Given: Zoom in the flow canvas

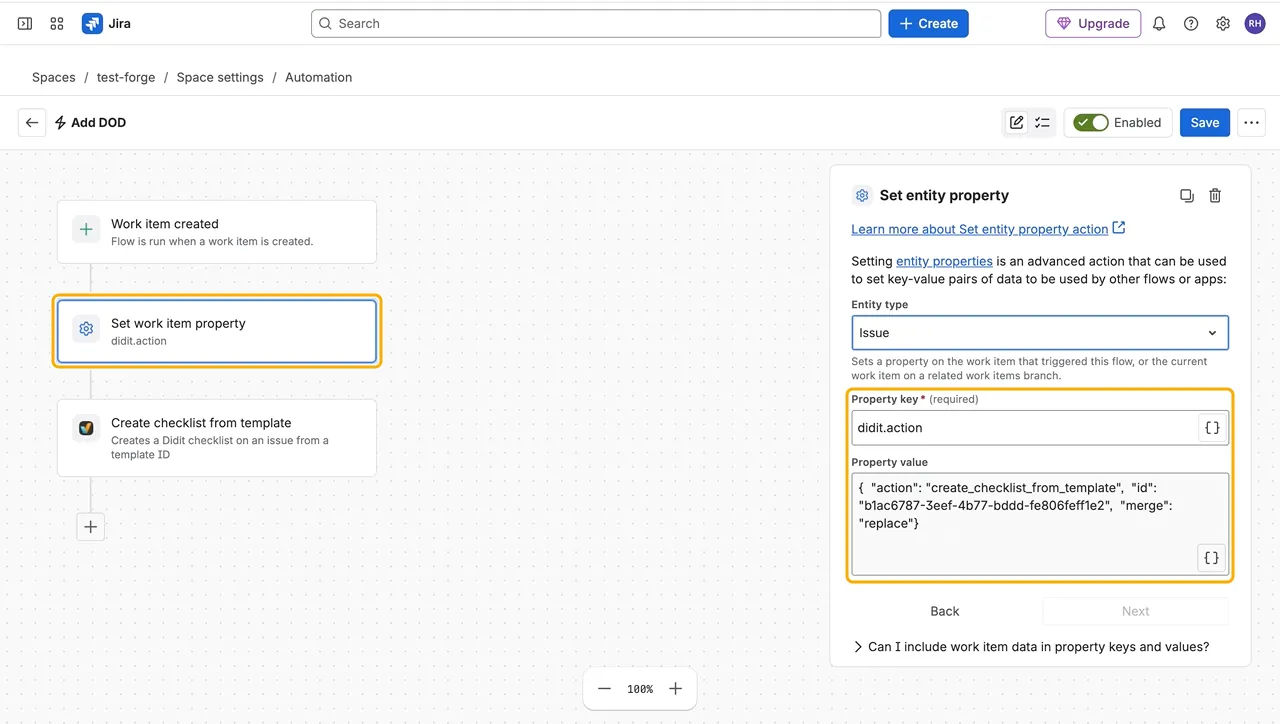Looking at the screenshot, I should (676, 689).
